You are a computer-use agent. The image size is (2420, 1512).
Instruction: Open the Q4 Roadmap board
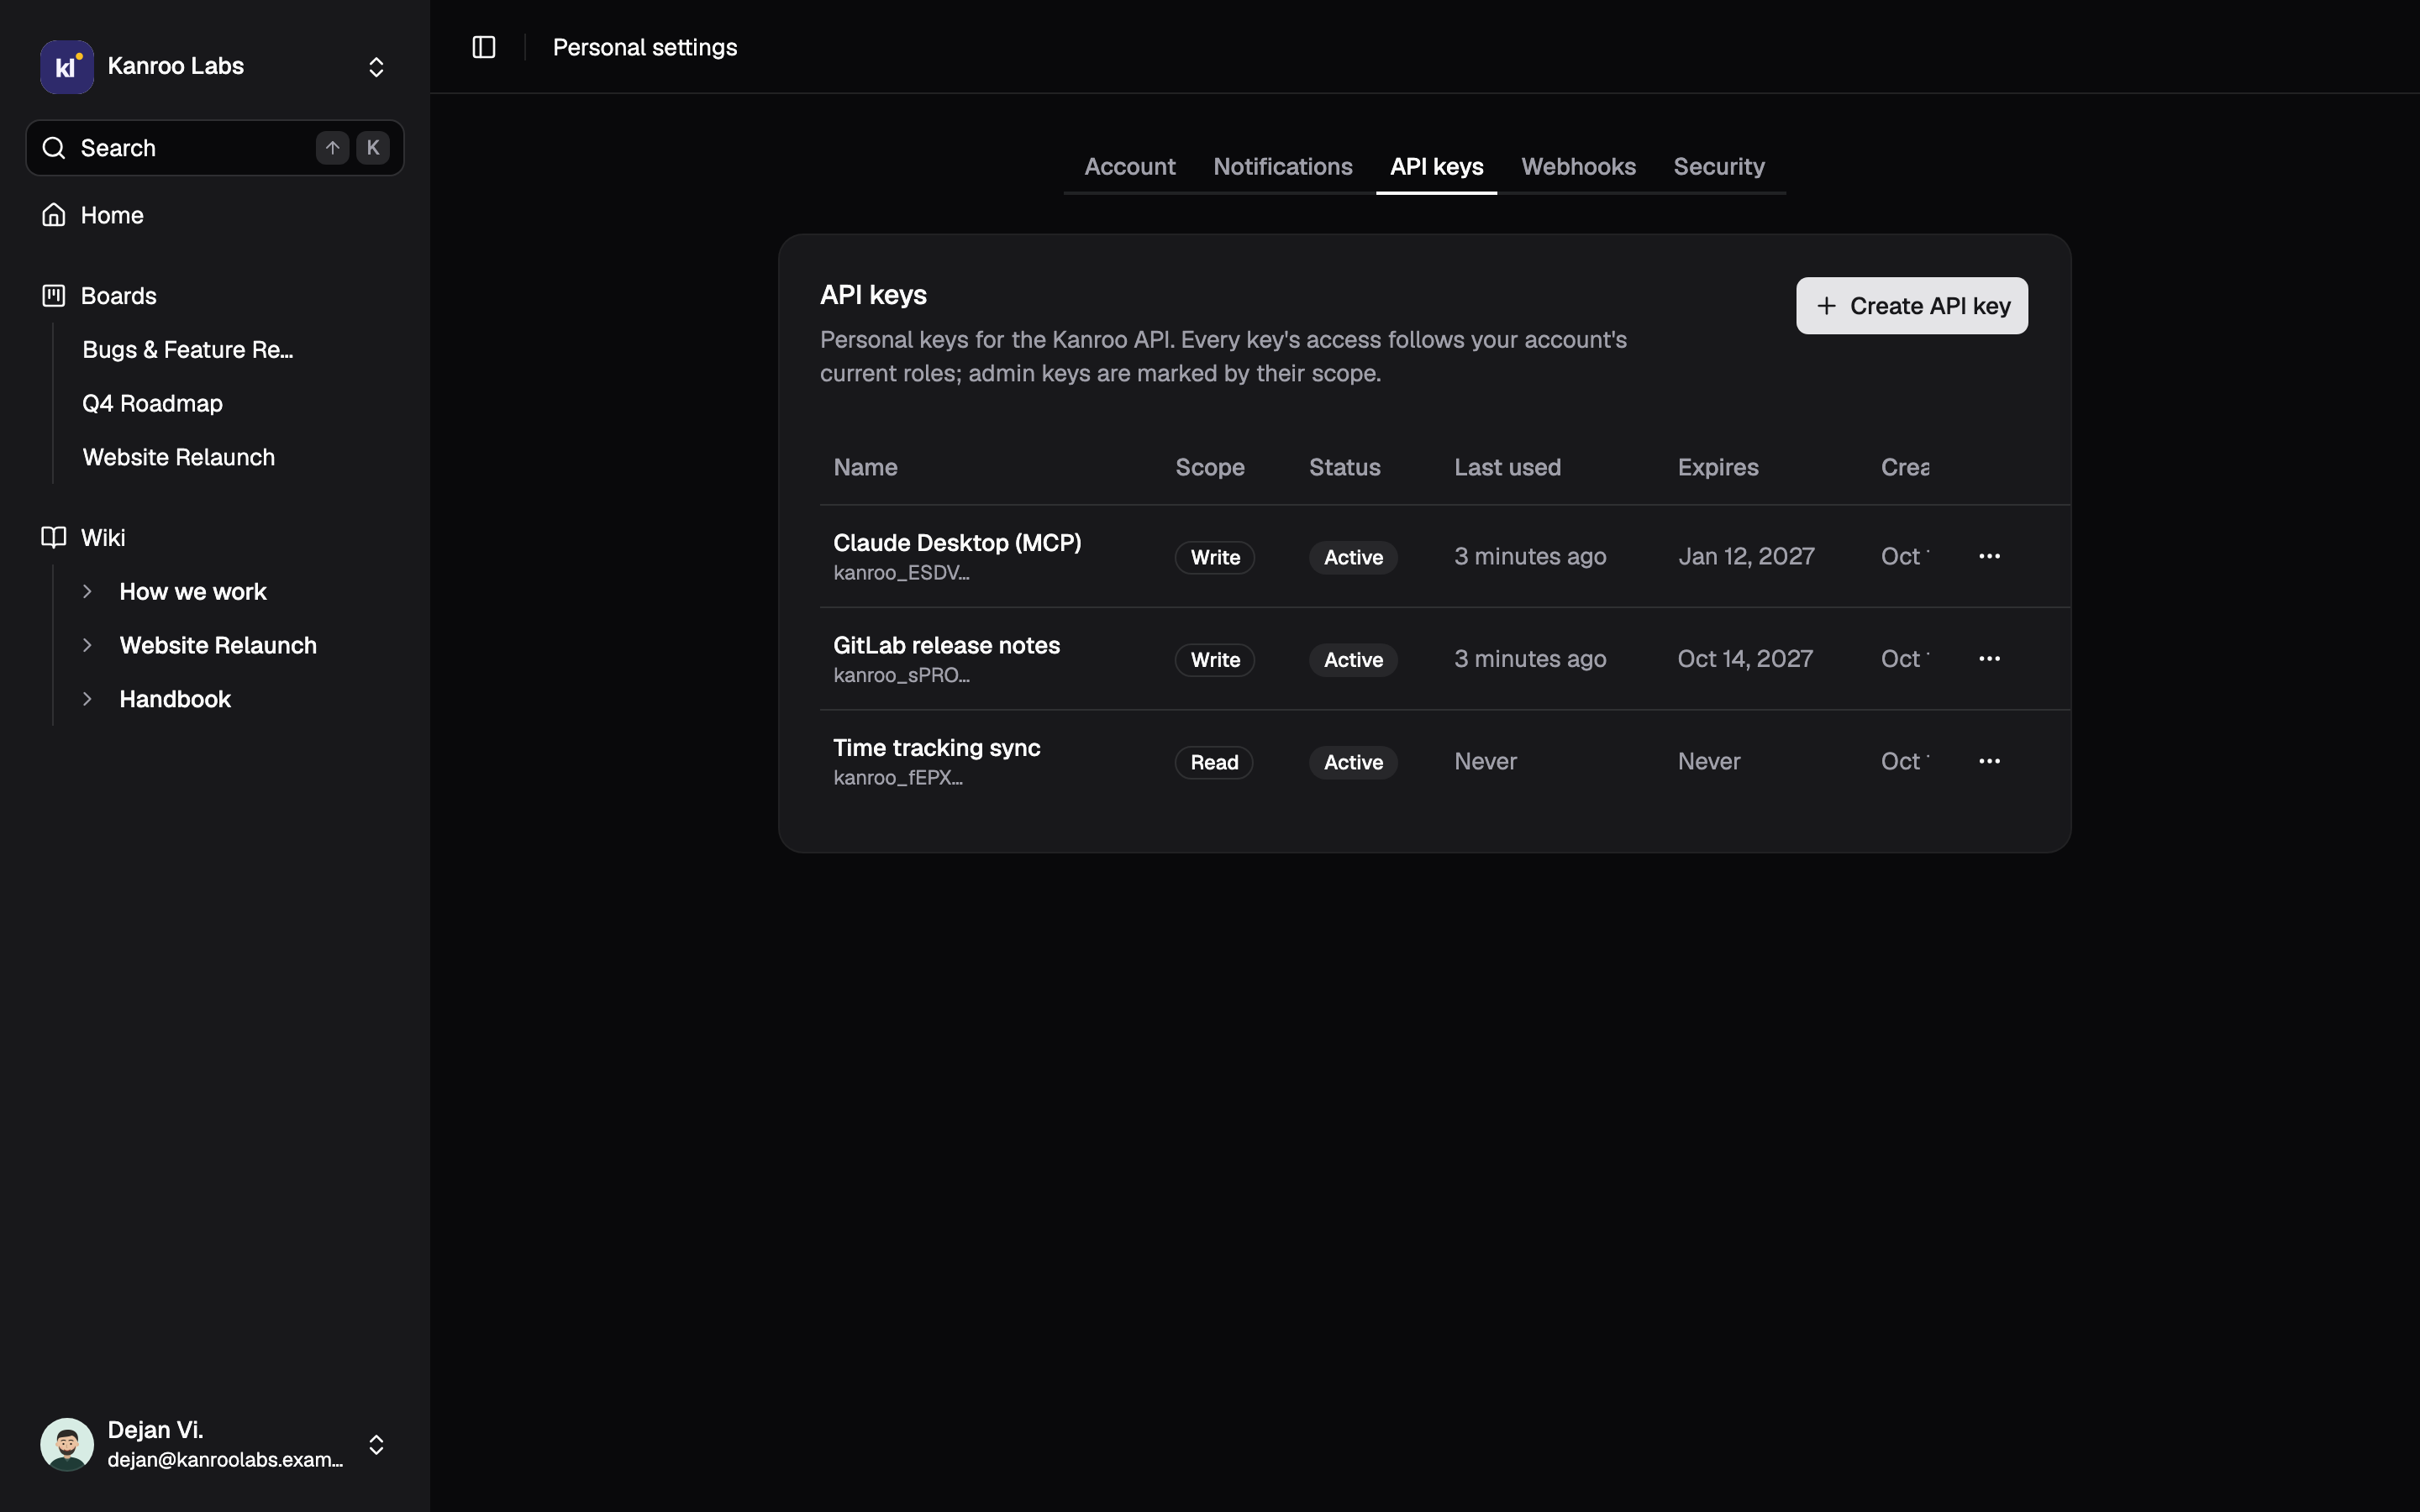tap(152, 404)
